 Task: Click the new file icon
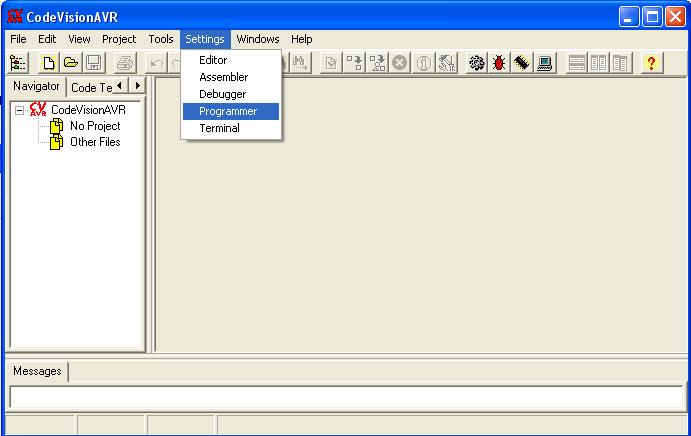[x=48, y=63]
